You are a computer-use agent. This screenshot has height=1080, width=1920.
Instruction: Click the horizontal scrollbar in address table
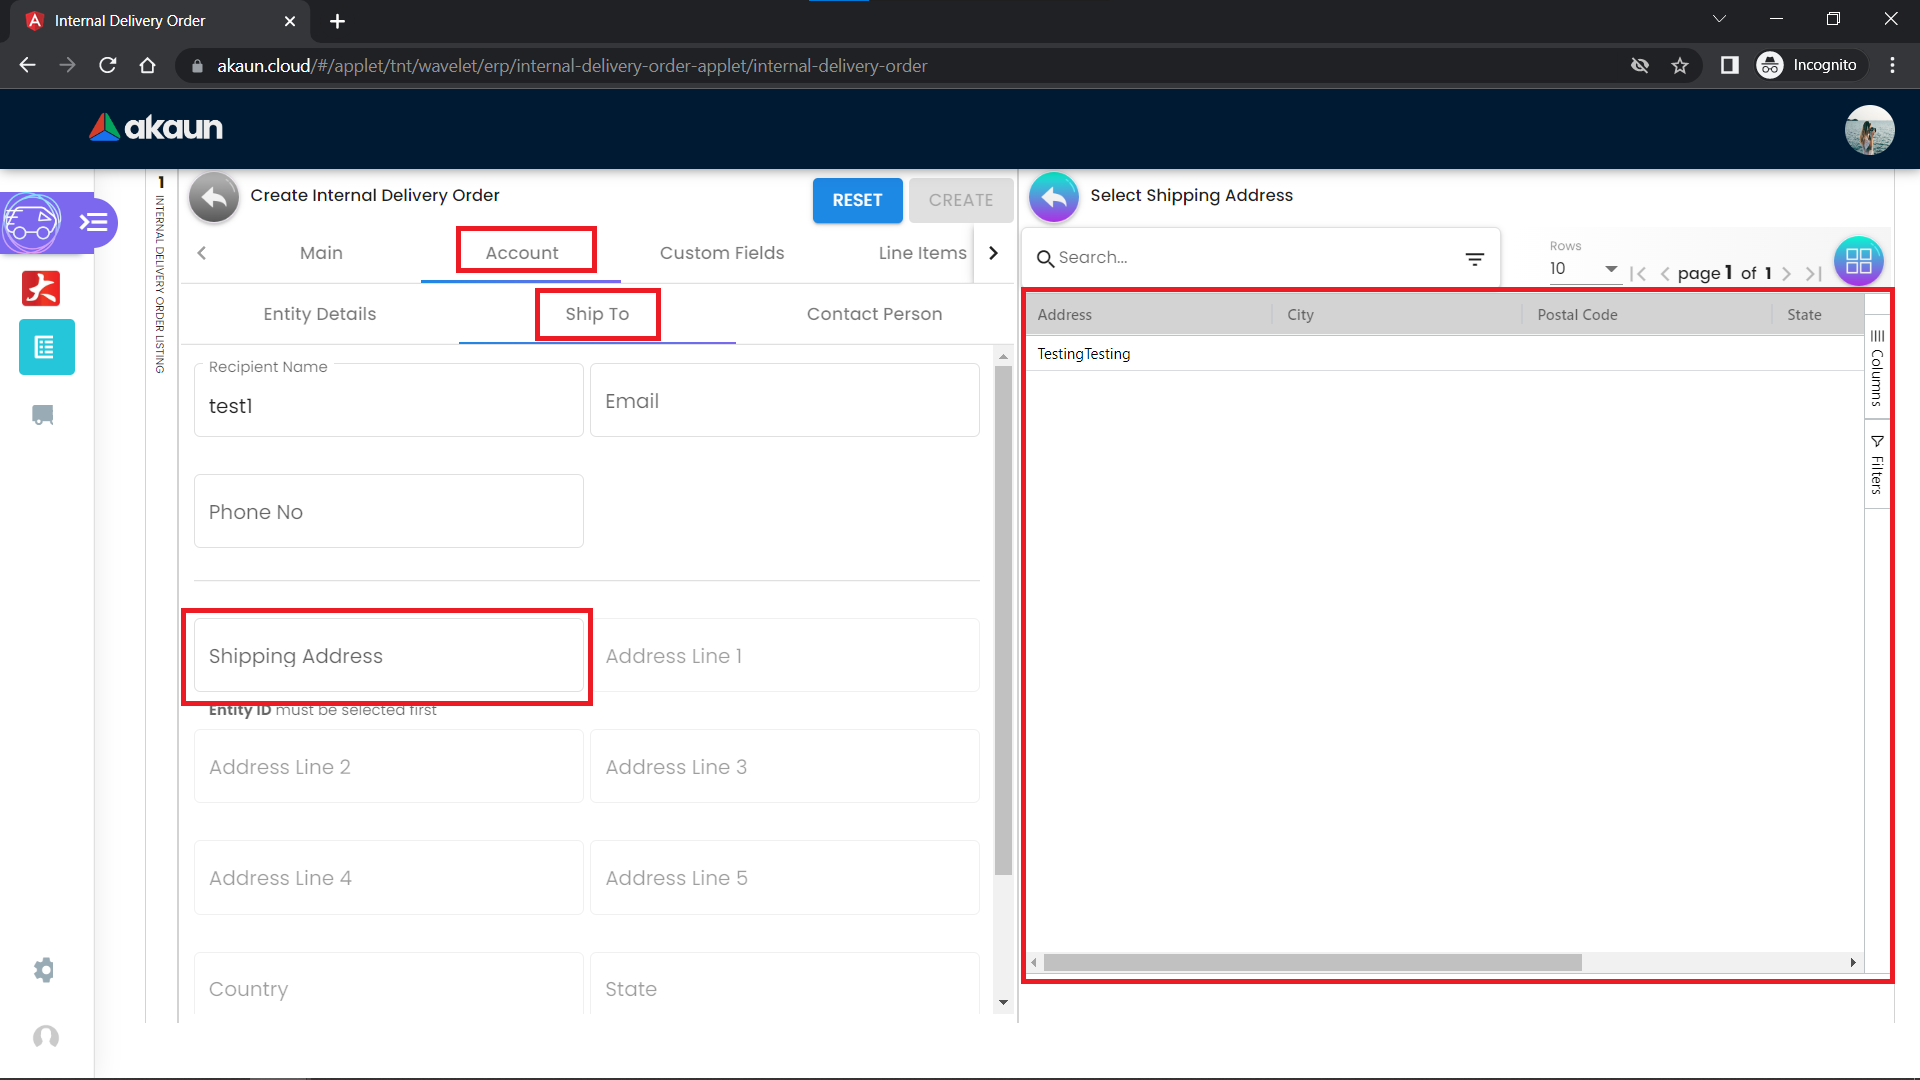(x=1312, y=962)
